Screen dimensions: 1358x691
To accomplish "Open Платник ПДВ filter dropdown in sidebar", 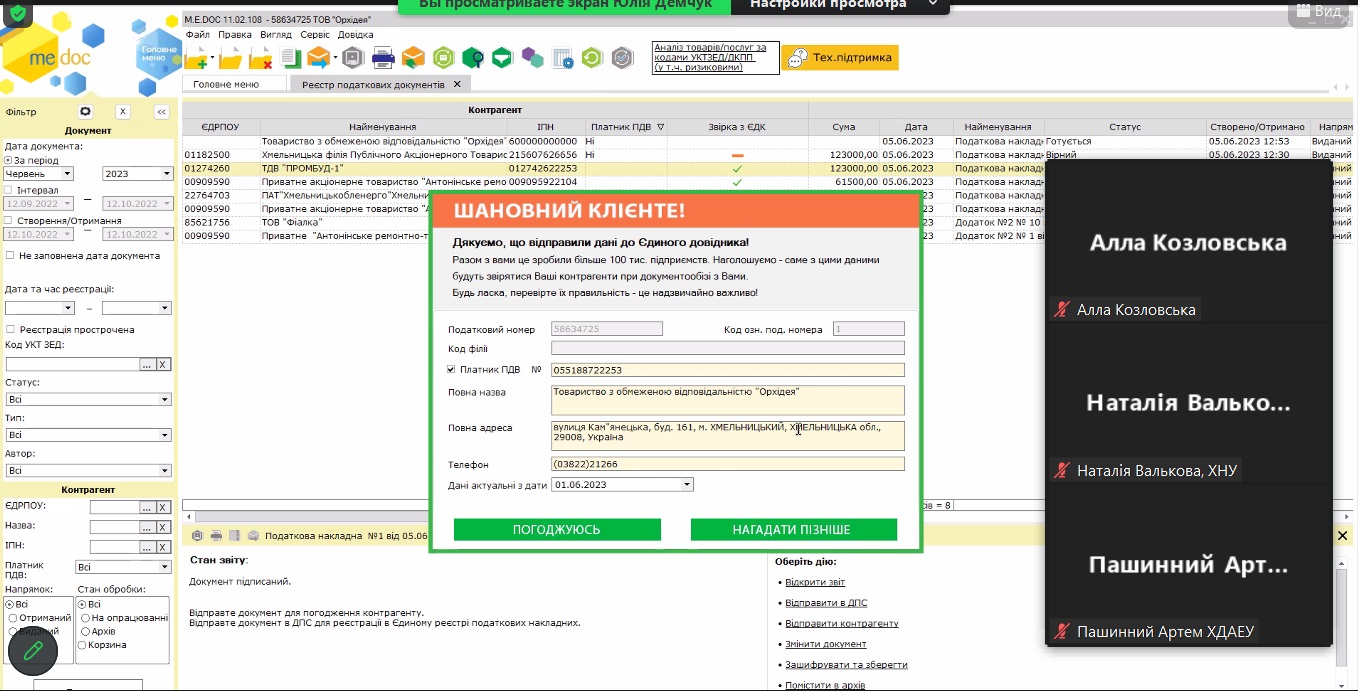I will (x=165, y=567).
